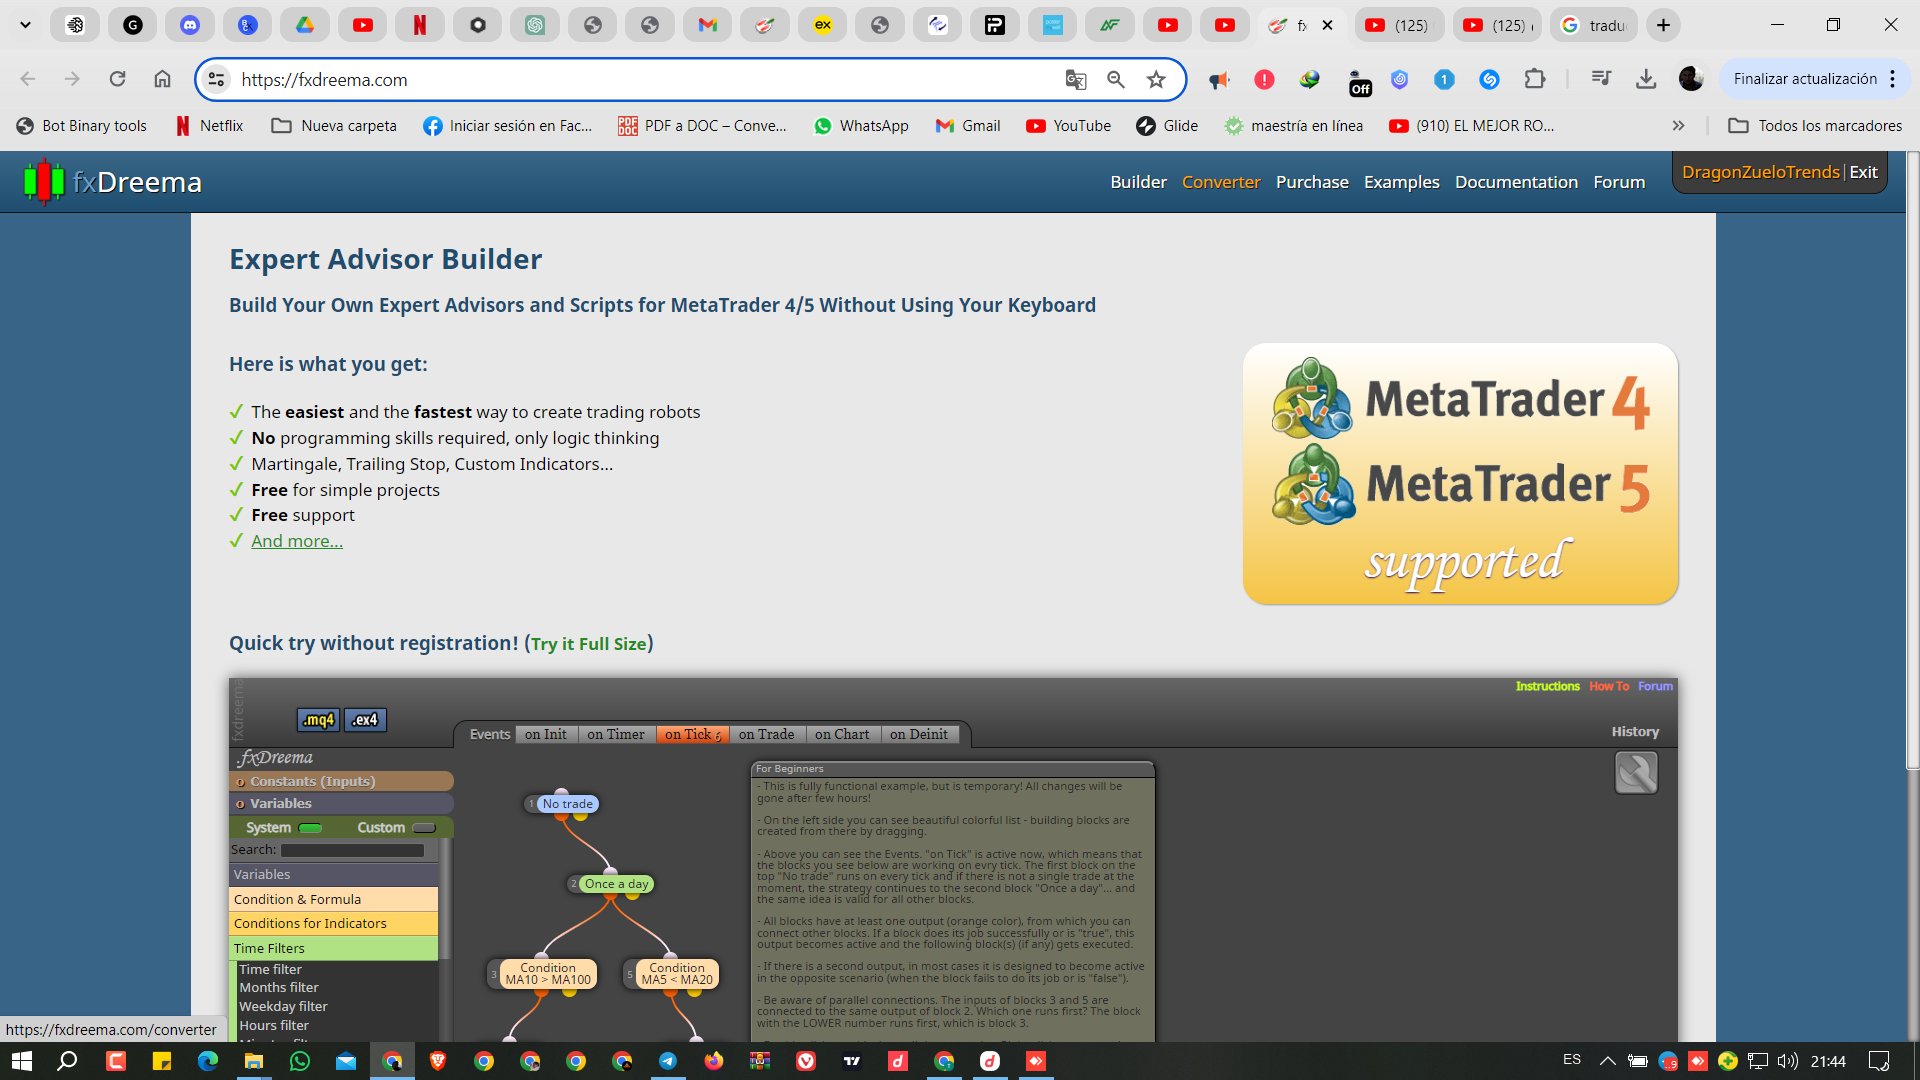Select the 'Once a day' block
Viewport: 1920px width, 1080px height.
pos(616,884)
